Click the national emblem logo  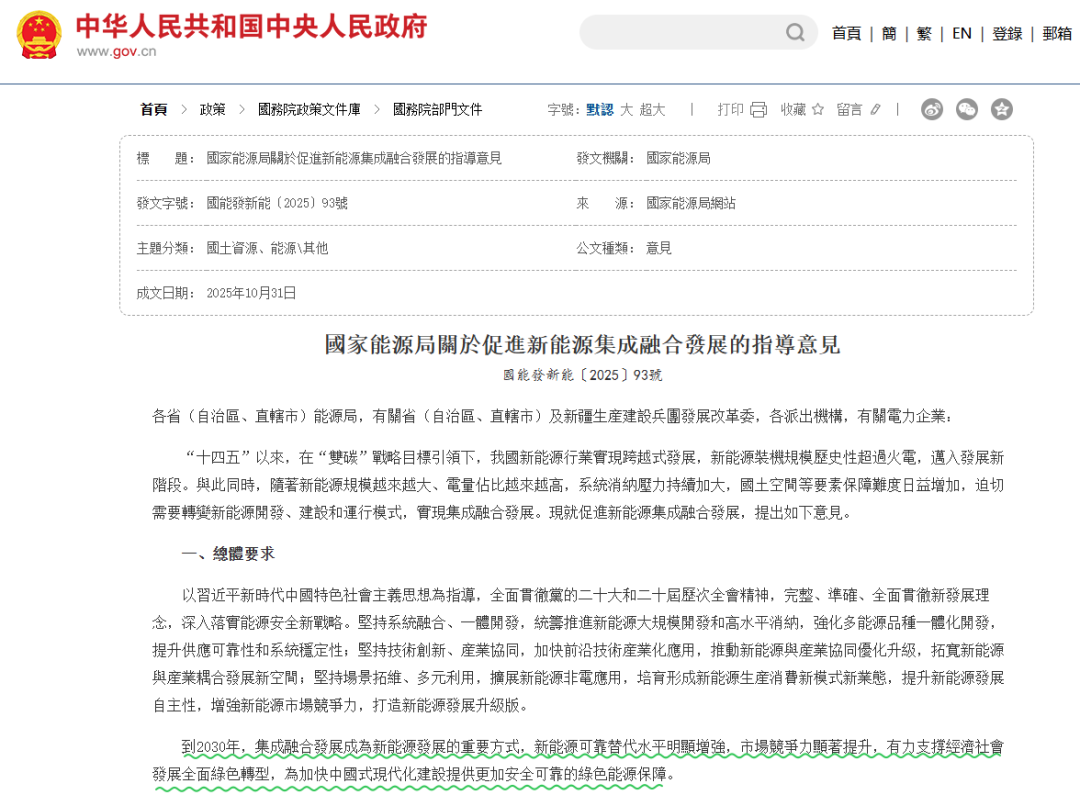tap(39, 35)
